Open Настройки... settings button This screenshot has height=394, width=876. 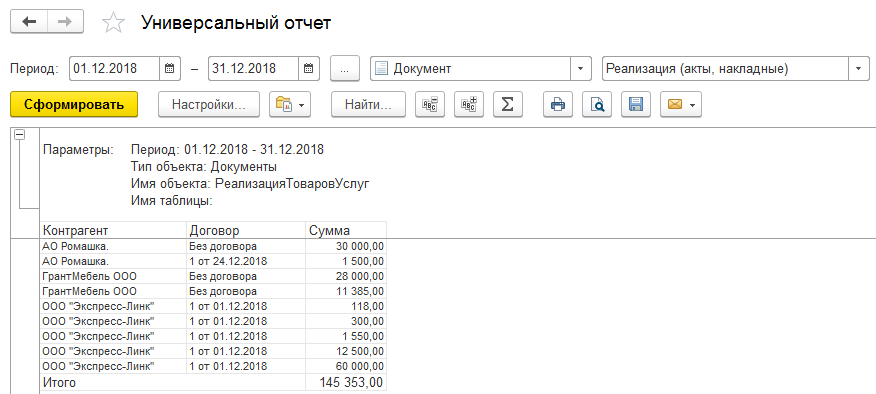click(209, 104)
